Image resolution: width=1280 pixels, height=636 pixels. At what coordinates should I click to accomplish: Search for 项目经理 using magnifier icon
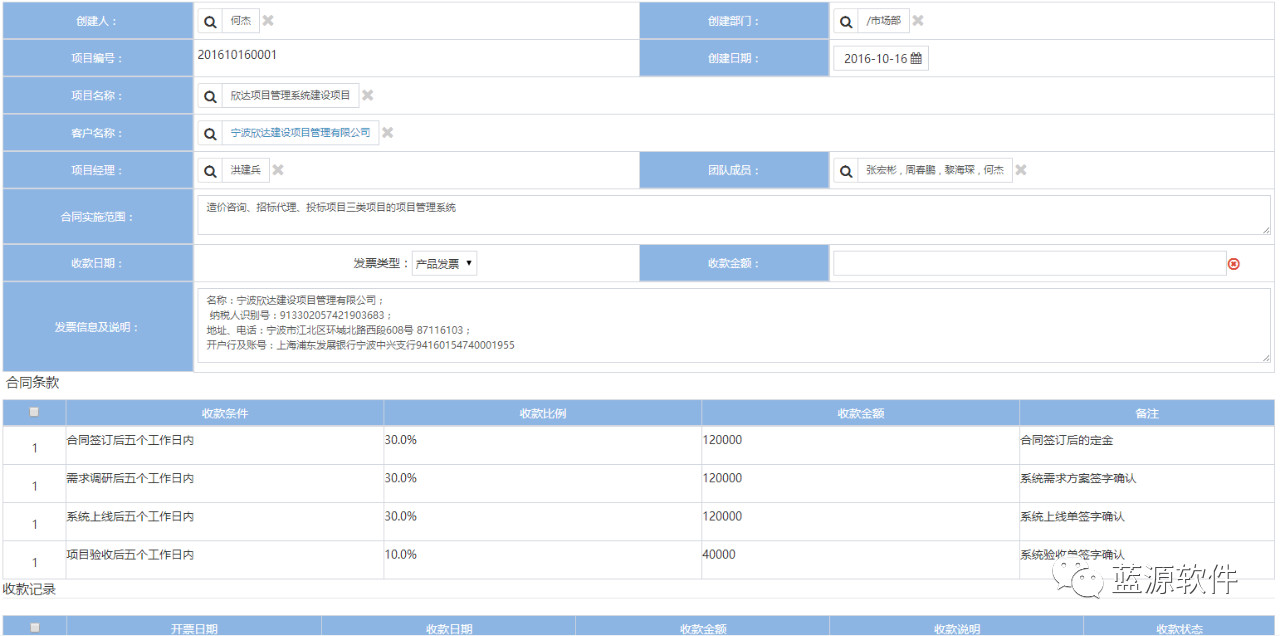click(x=210, y=171)
